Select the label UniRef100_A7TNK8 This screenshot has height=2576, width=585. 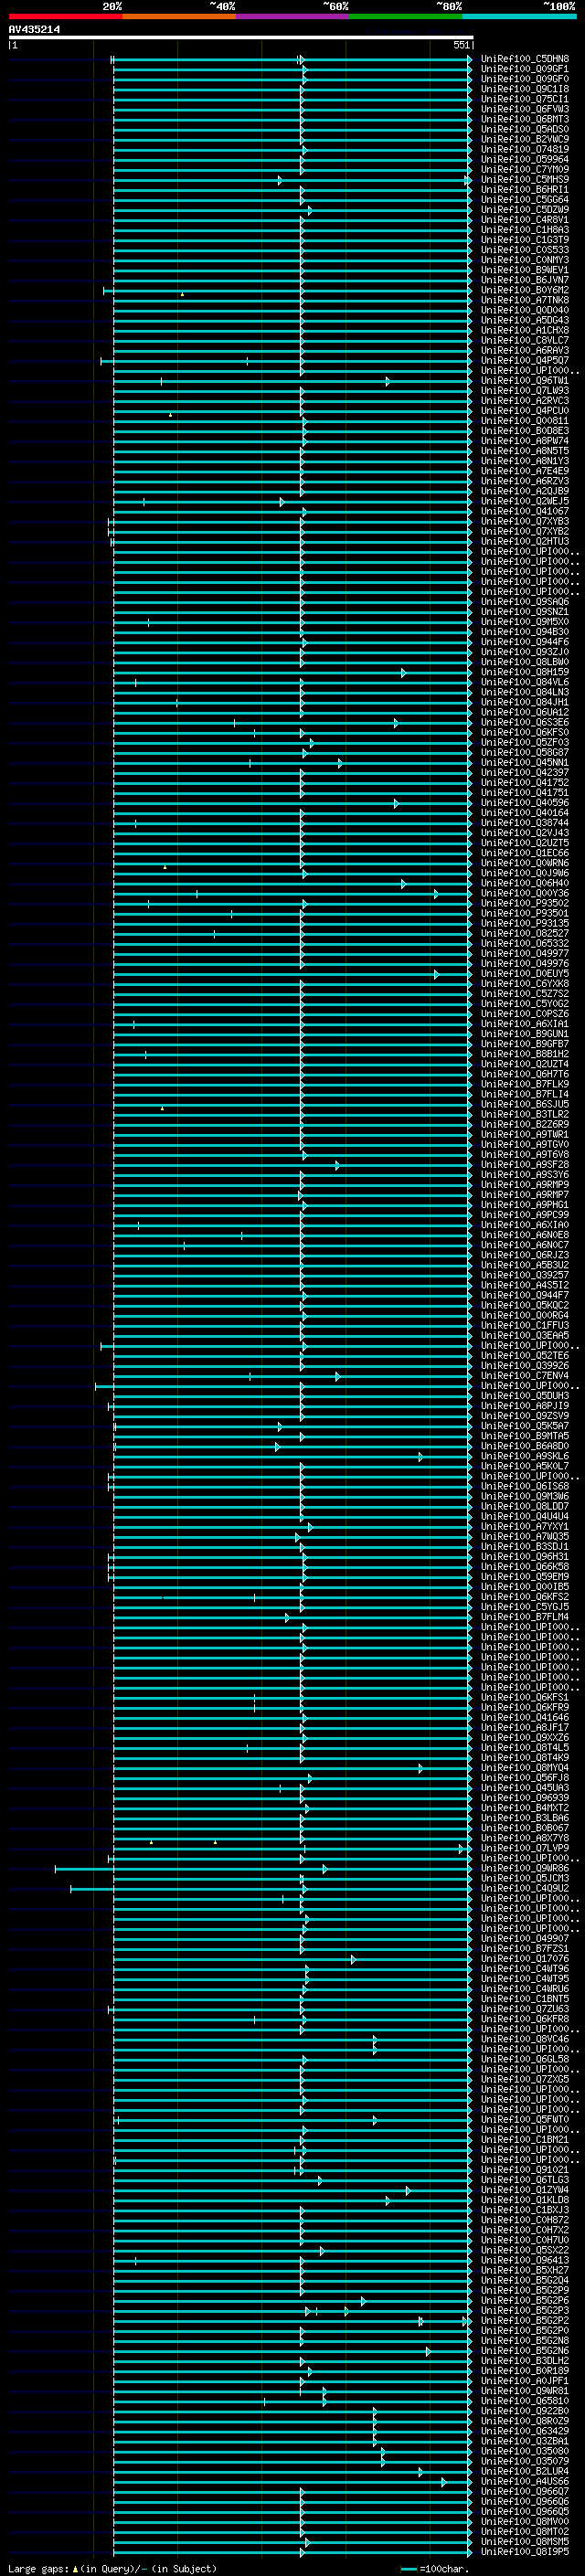(x=524, y=300)
